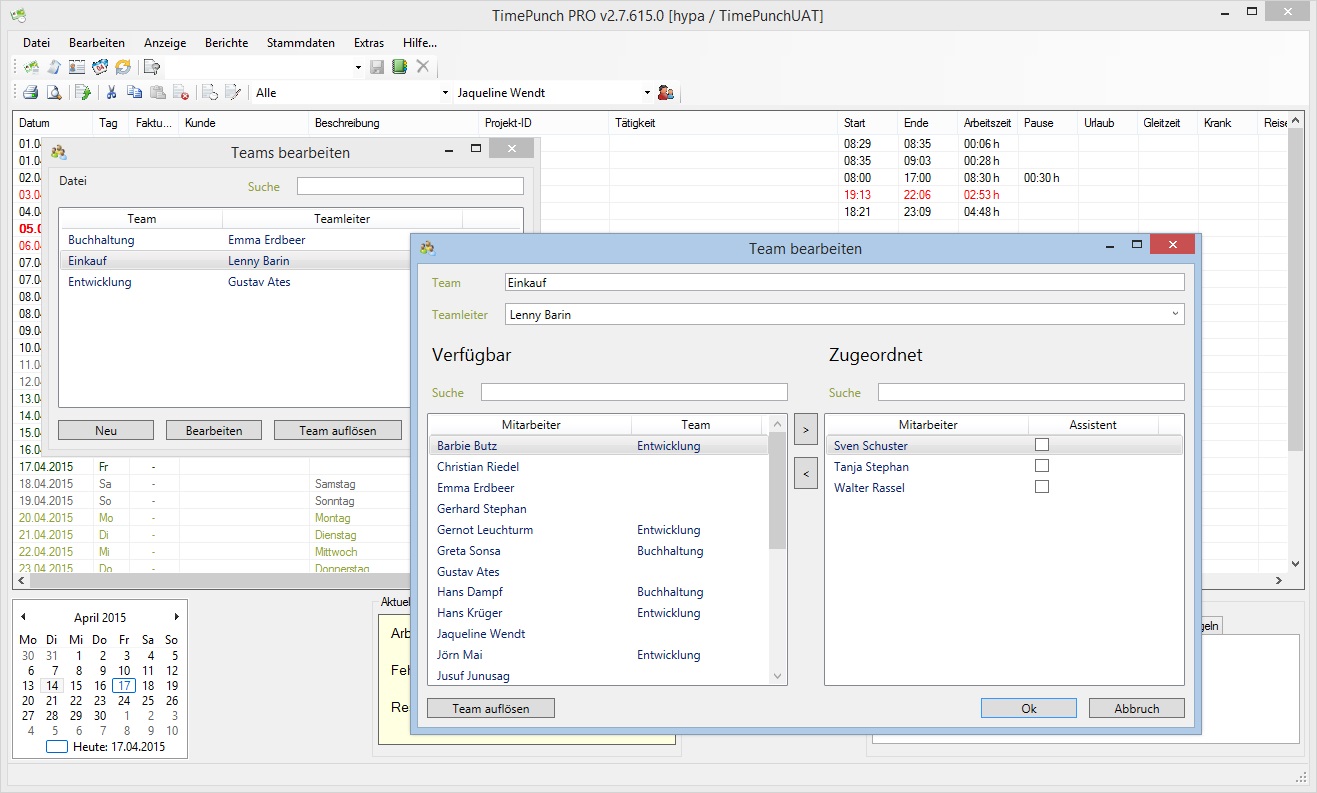The width and height of the screenshot is (1317, 793).
Task: Open the Stammdaten menu
Action: click(x=301, y=43)
